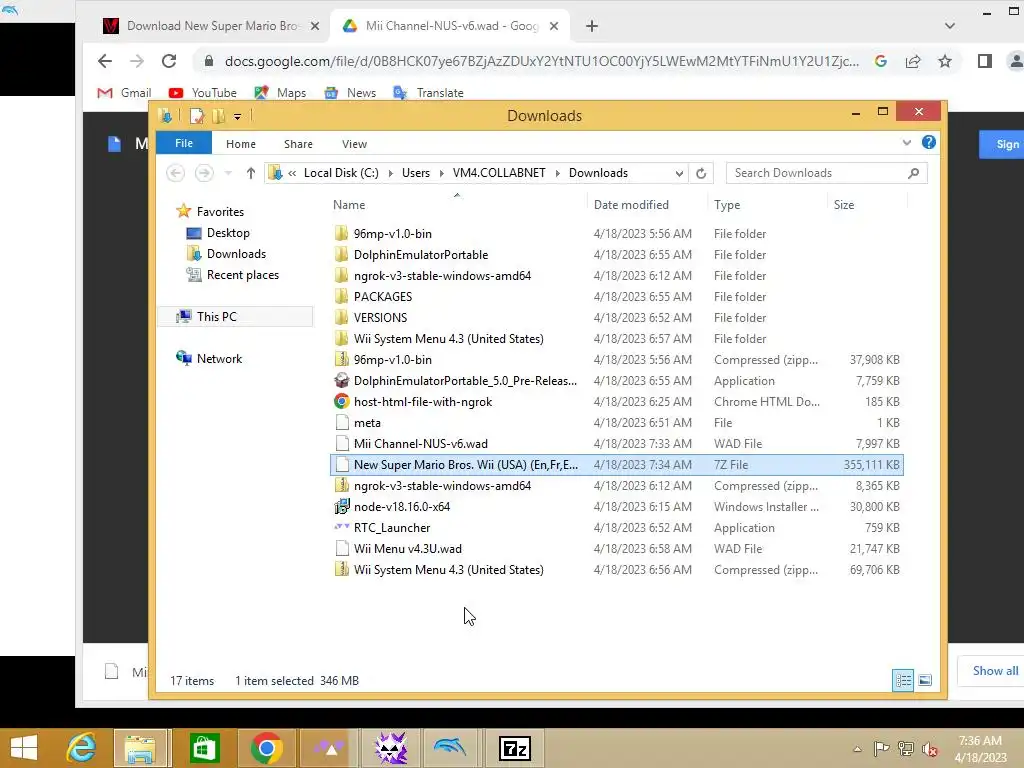The image size is (1024, 768).
Task: Select Desktop in Favorites
Action: (217, 232)
